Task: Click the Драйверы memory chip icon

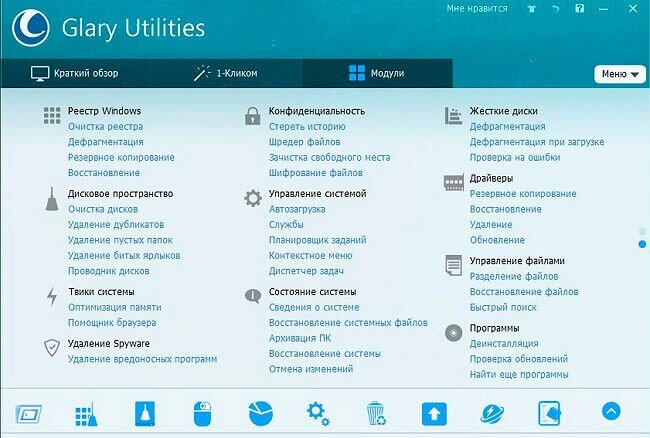Action: pyautogui.click(x=454, y=183)
